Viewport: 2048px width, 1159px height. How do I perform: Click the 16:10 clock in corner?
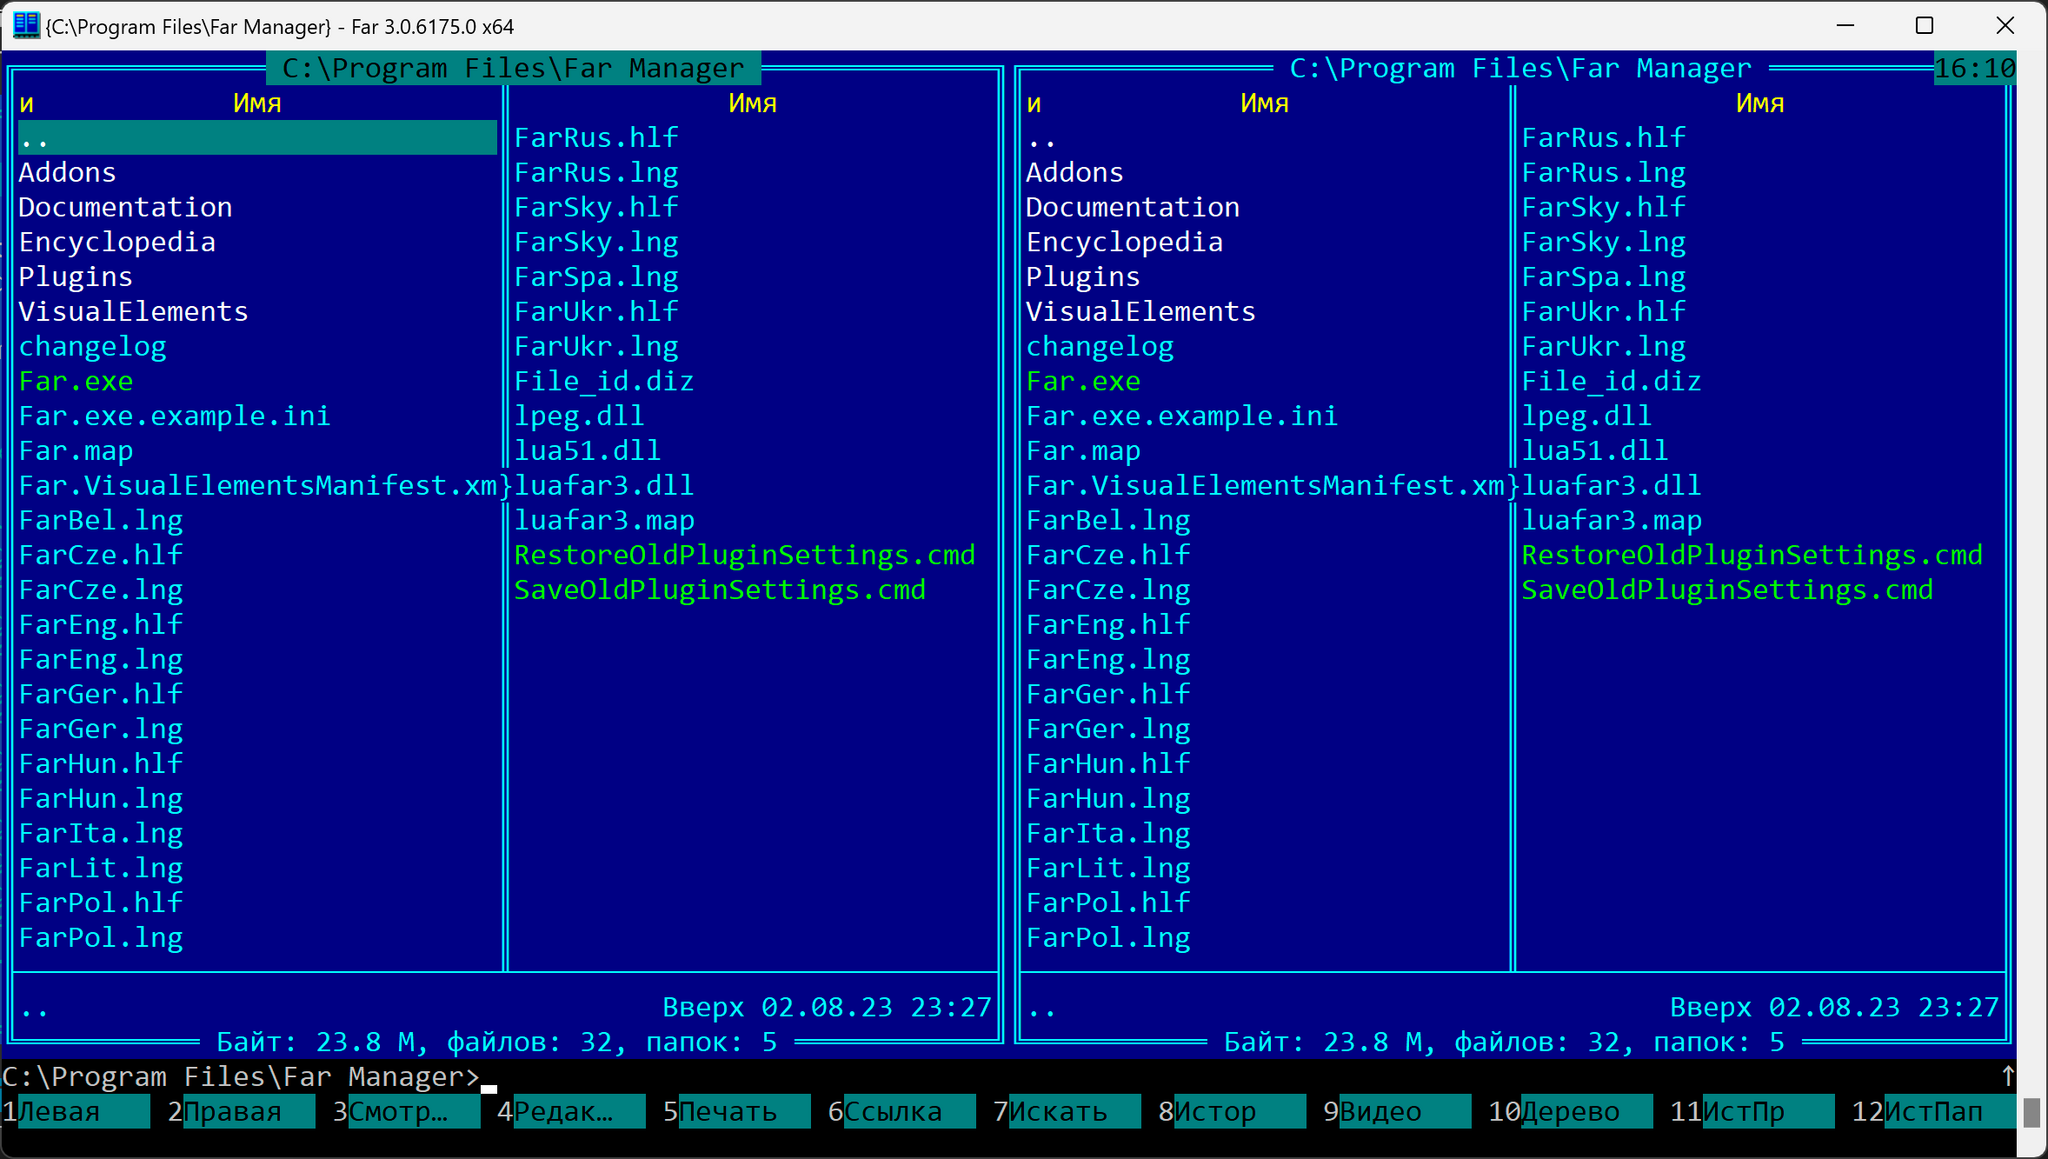click(1974, 68)
